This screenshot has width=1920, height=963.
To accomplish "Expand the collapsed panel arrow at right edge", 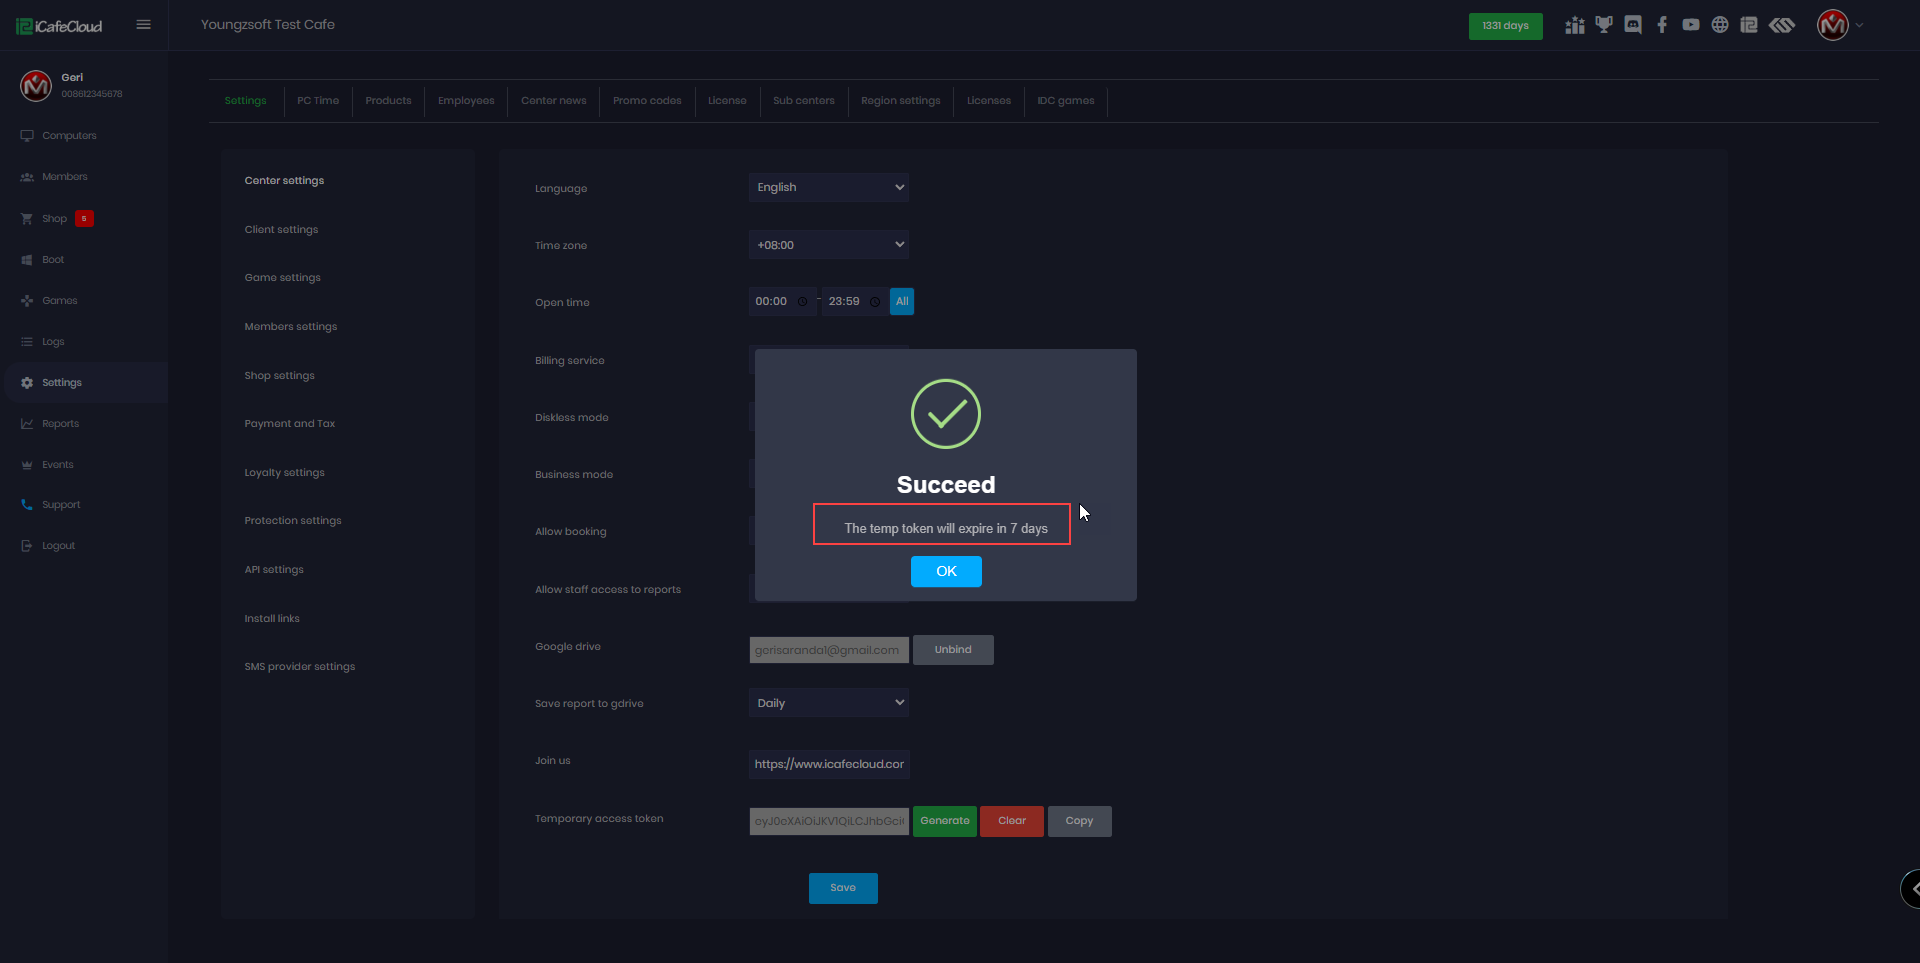I will pyautogui.click(x=1911, y=888).
